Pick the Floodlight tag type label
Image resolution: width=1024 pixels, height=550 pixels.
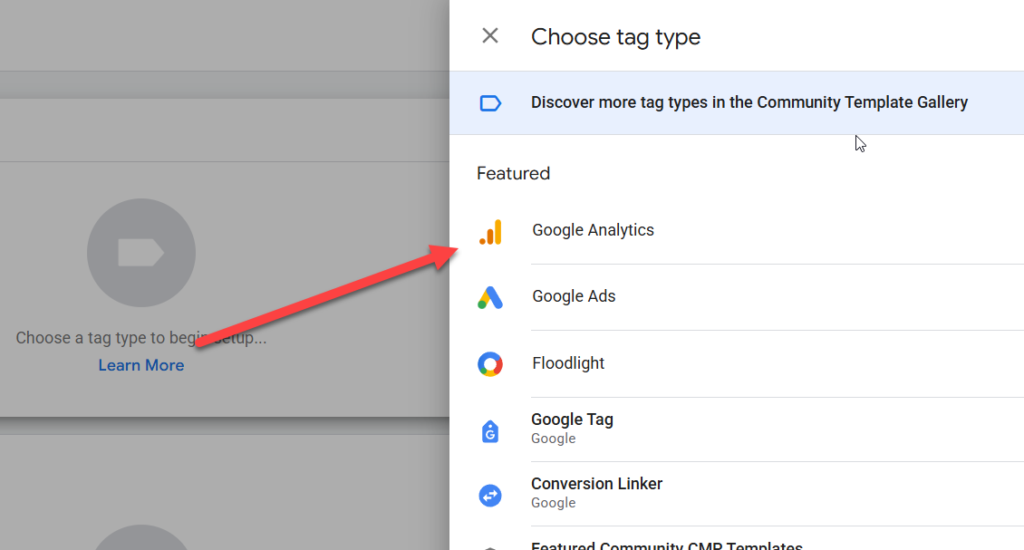click(x=568, y=363)
